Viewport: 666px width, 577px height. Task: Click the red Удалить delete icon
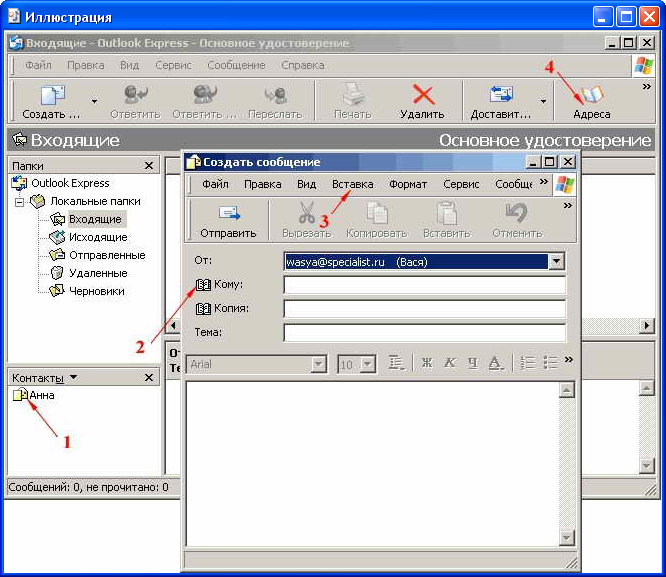click(423, 94)
